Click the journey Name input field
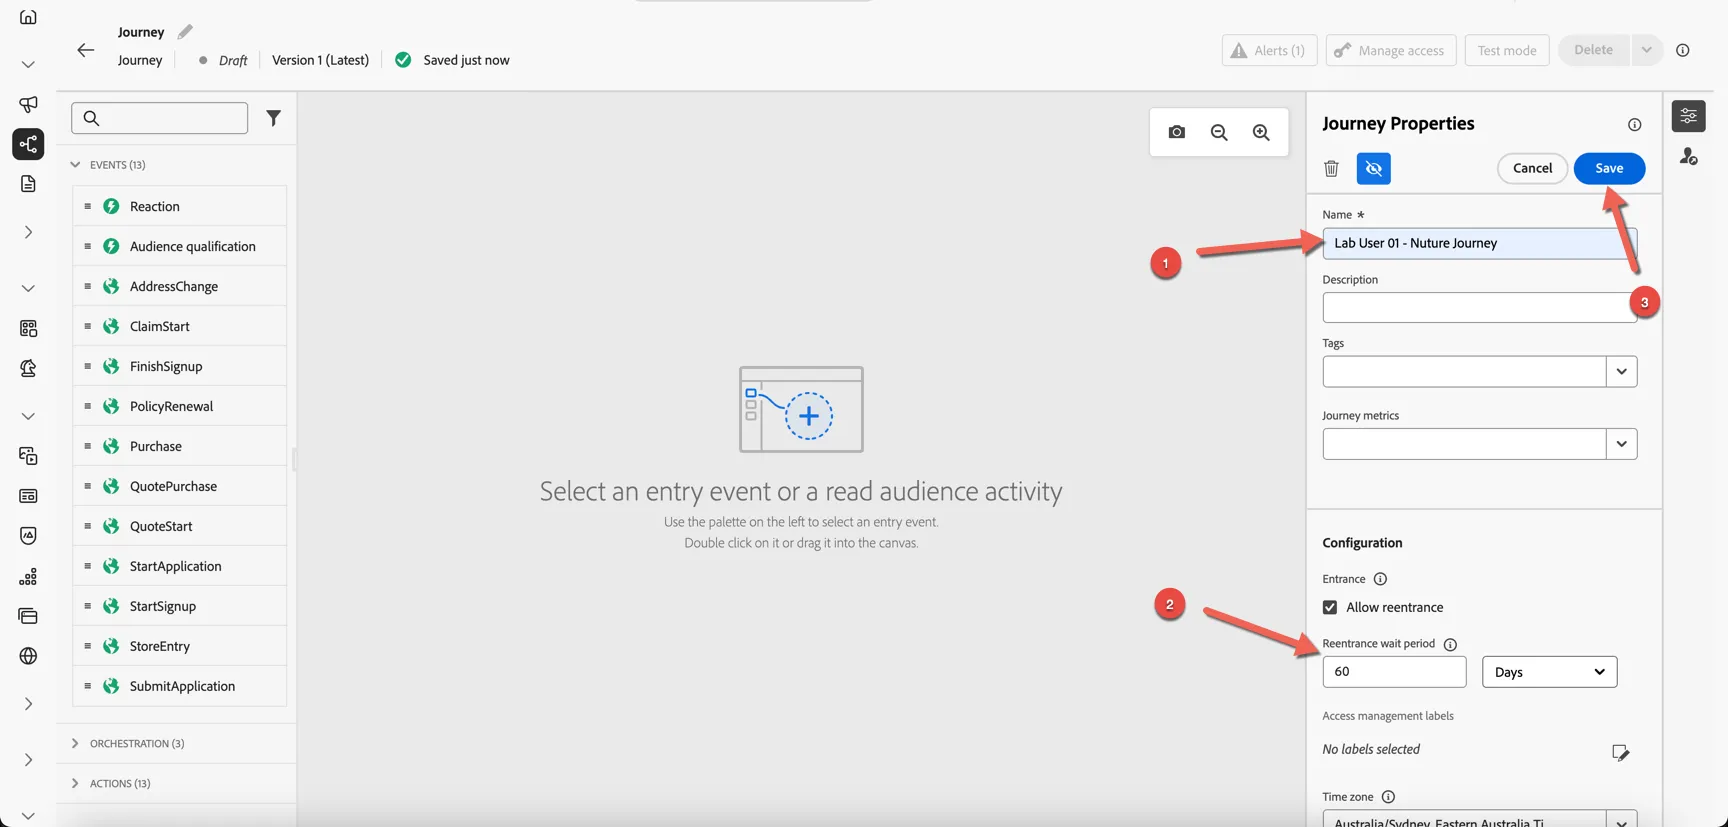Screen dimensions: 1728x827 click(x=1480, y=243)
